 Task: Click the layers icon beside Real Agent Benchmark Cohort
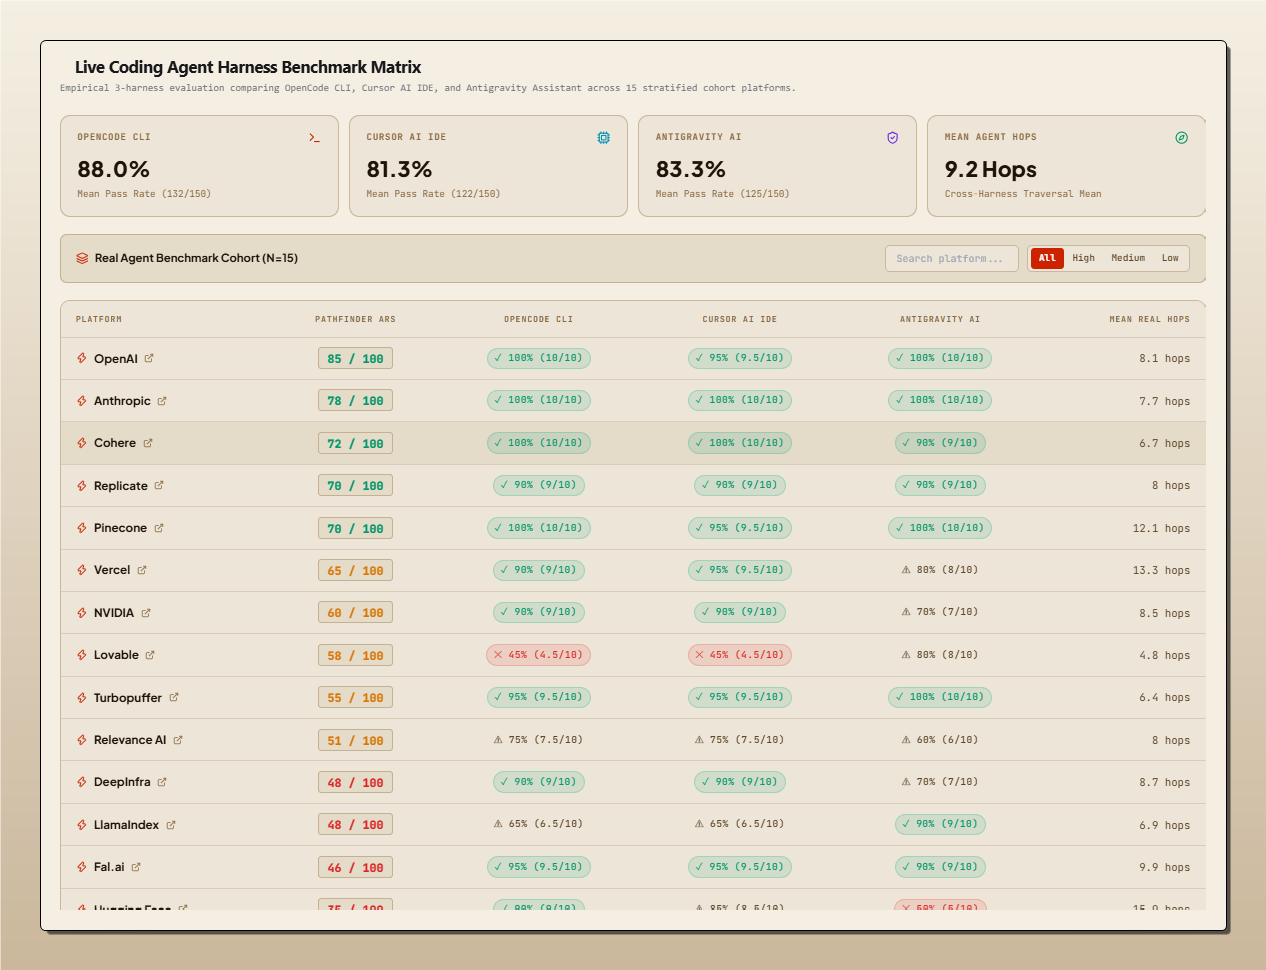point(82,258)
